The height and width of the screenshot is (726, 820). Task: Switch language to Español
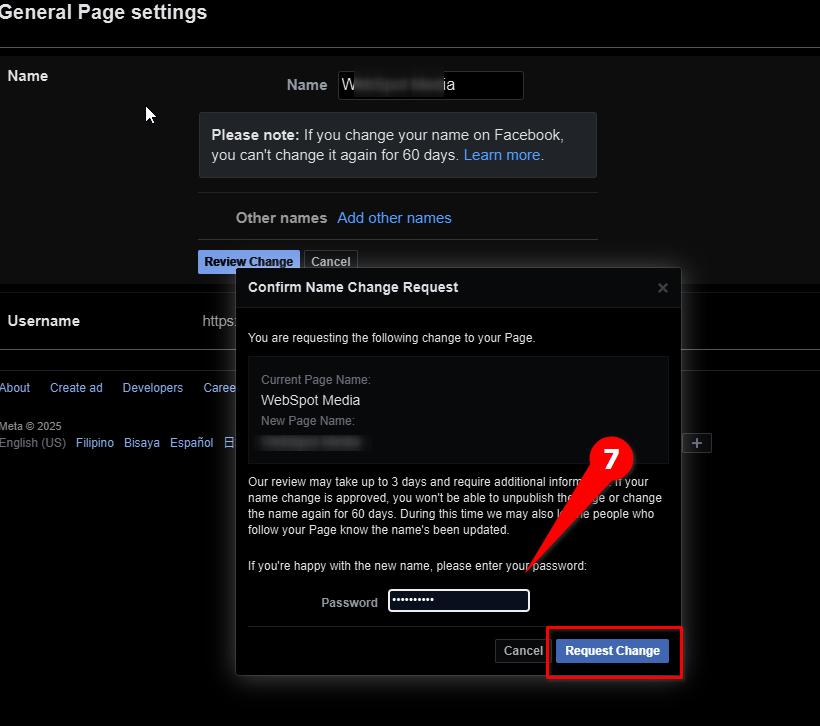pos(191,443)
